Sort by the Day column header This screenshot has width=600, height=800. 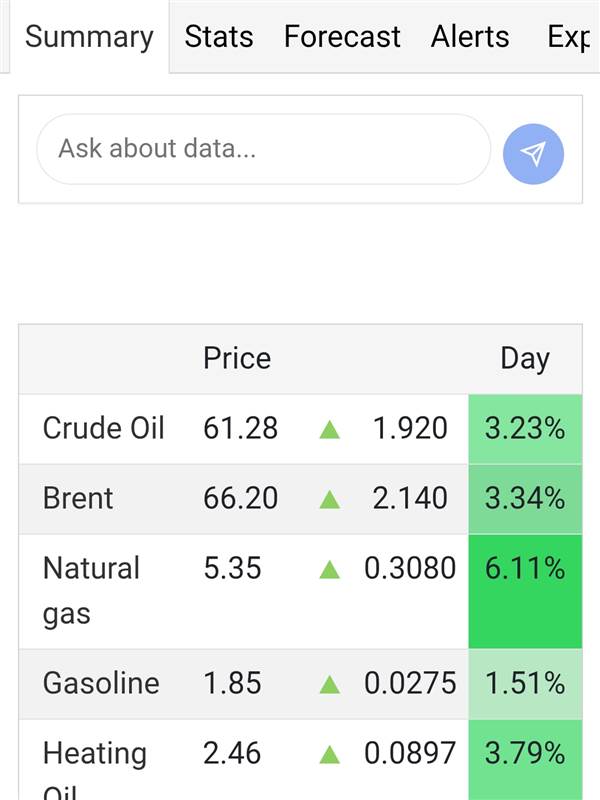525,359
